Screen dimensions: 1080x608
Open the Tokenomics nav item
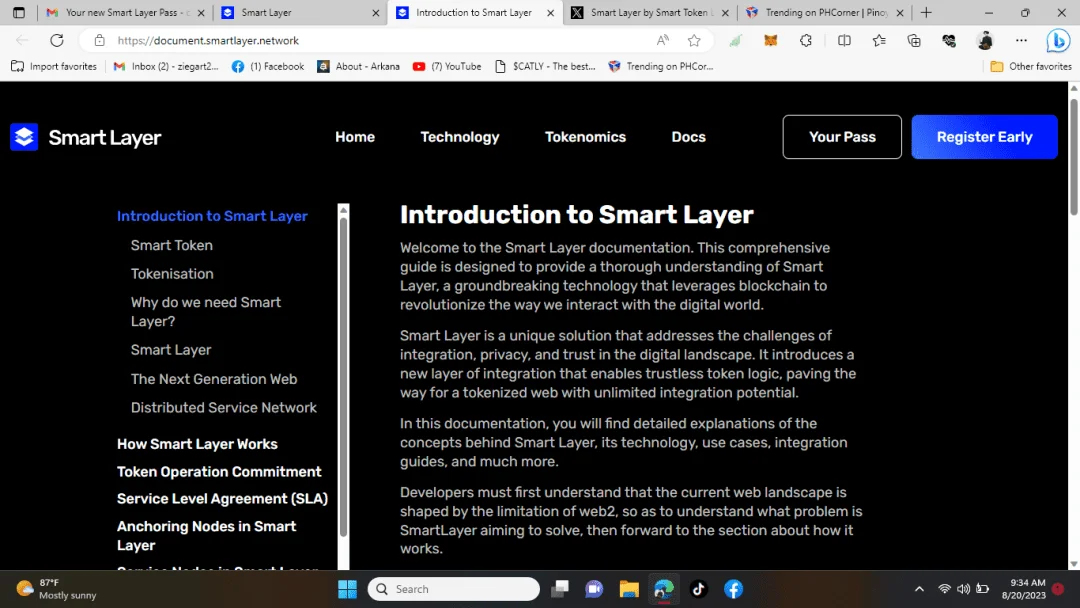click(585, 137)
